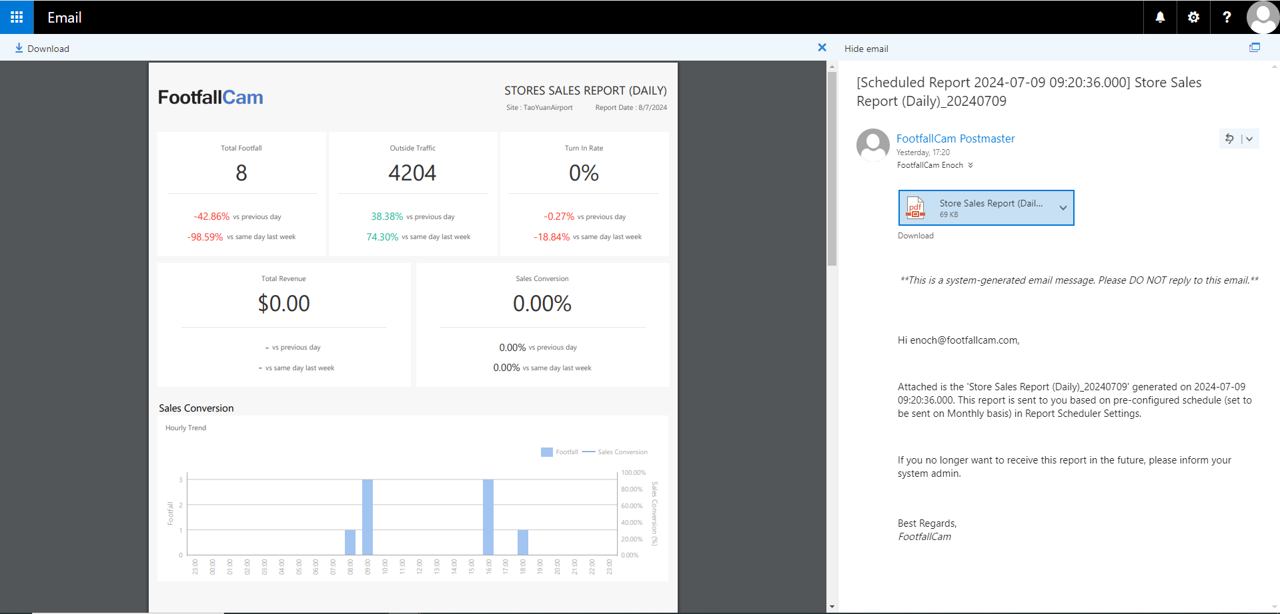Open the app launcher grid
Image resolution: width=1280 pixels, height=614 pixels.
pyautogui.click(x=16, y=17)
